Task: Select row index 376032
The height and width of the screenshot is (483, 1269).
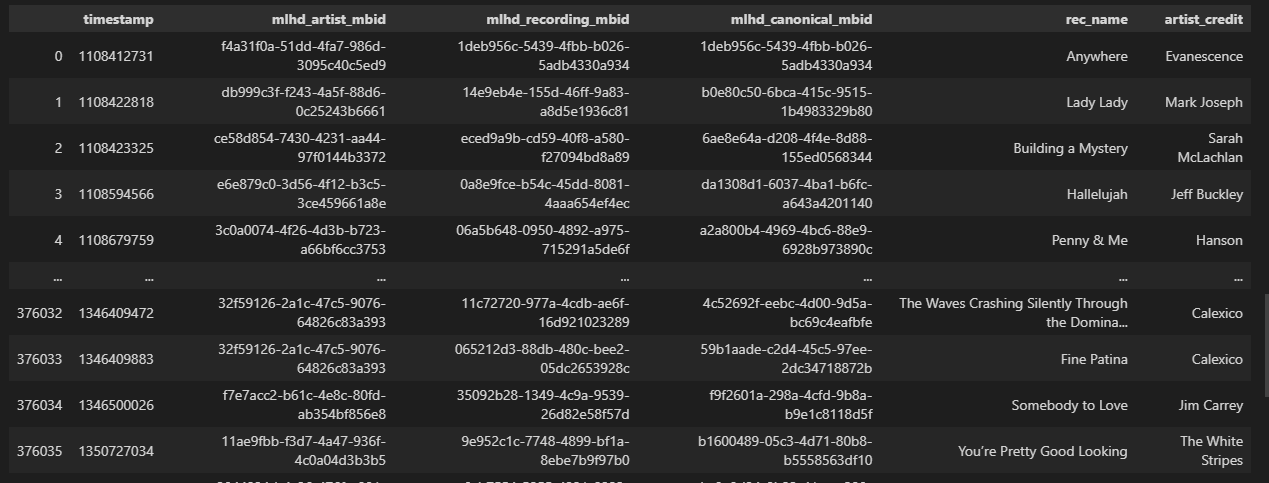Action: click(39, 313)
